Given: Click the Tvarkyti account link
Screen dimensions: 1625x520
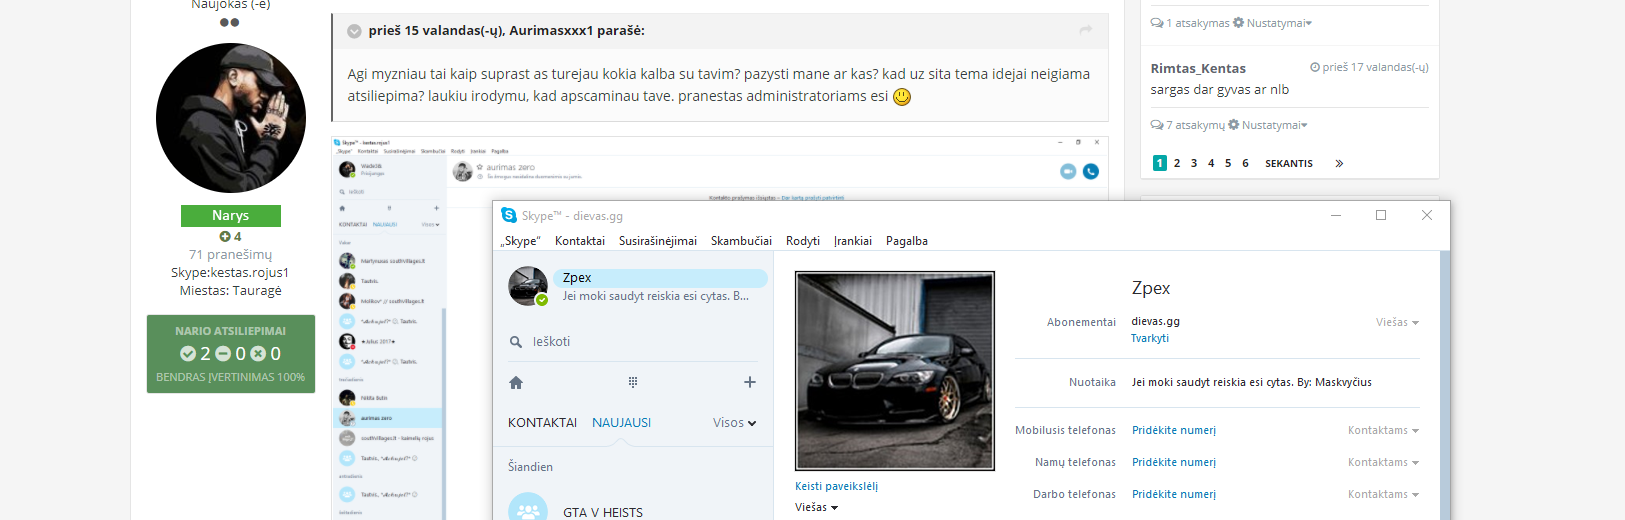Looking at the screenshot, I should [x=1150, y=338].
